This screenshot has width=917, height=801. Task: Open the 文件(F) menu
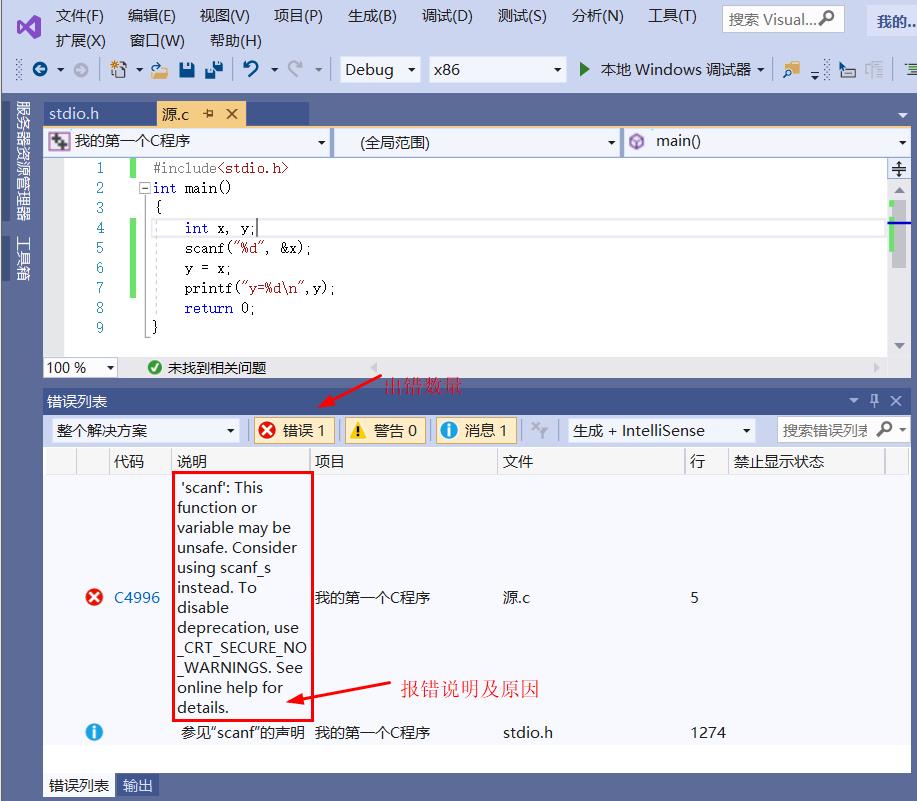coord(80,16)
